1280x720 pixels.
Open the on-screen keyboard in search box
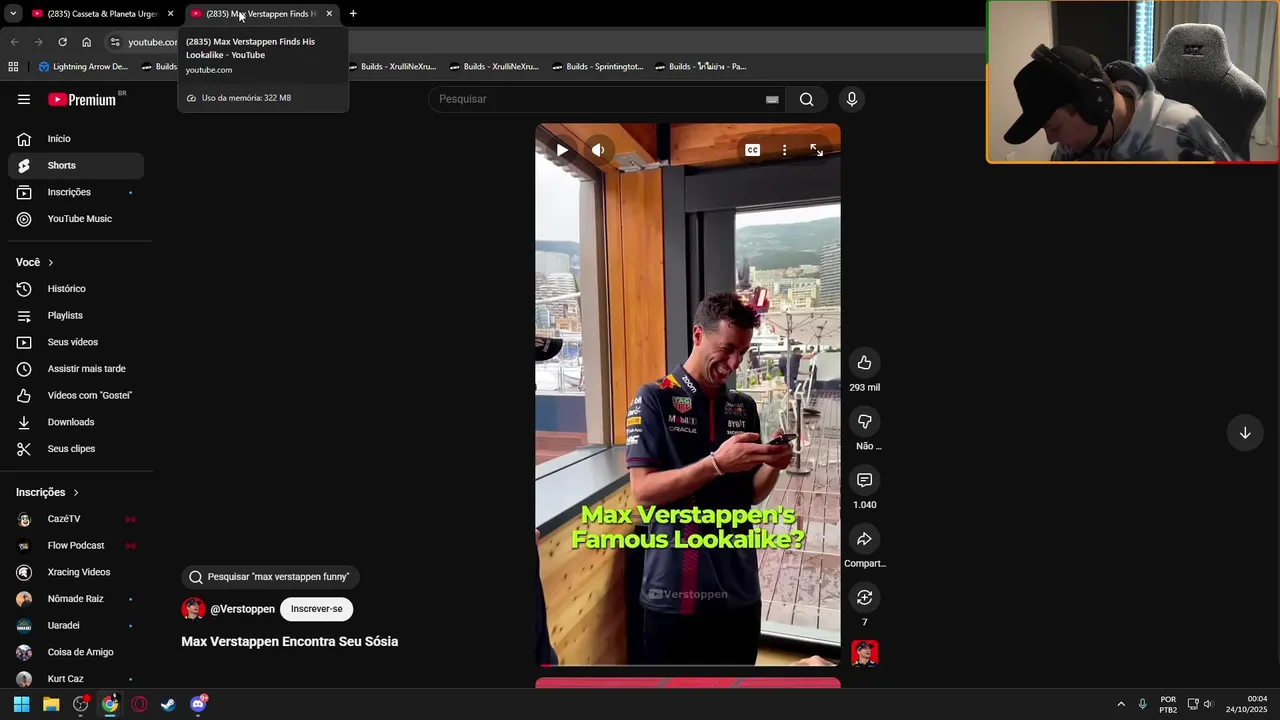772,99
